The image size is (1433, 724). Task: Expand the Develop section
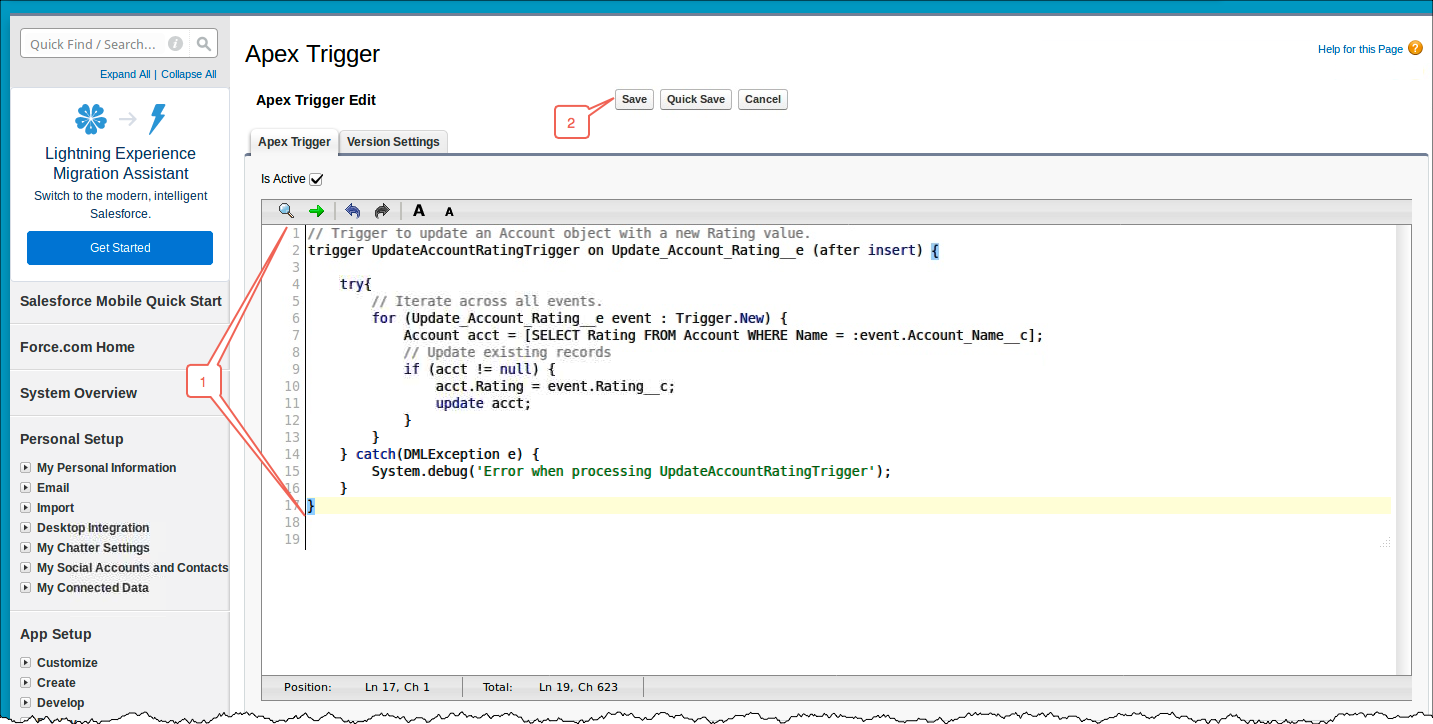click(x=26, y=703)
